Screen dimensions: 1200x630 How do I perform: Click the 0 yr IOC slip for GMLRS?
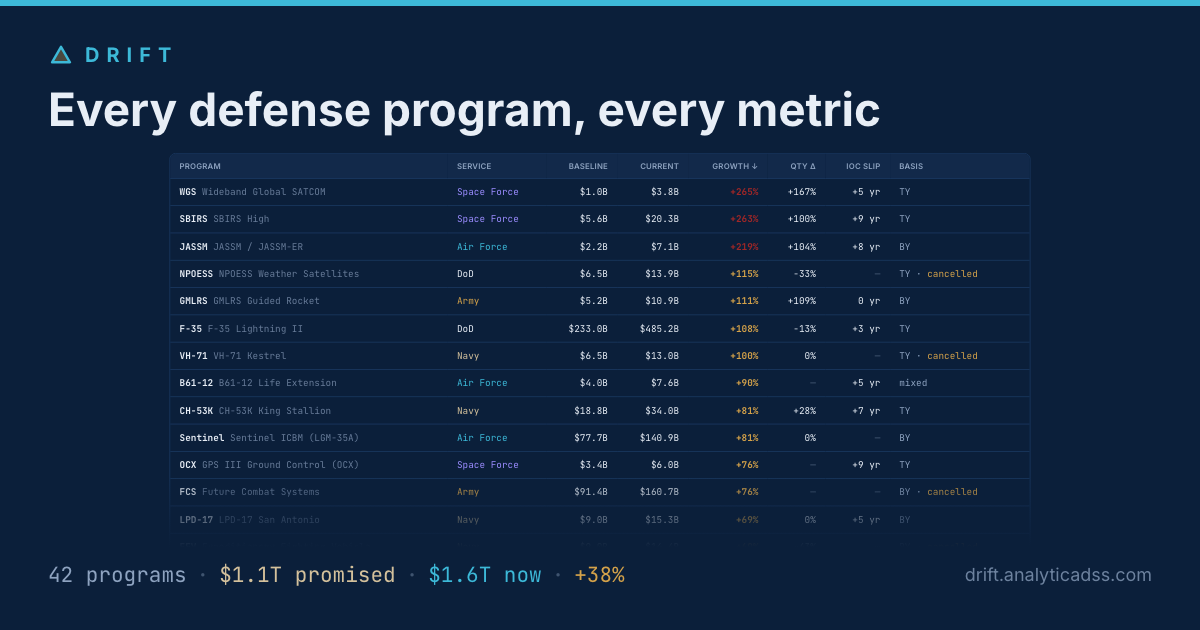click(x=869, y=301)
